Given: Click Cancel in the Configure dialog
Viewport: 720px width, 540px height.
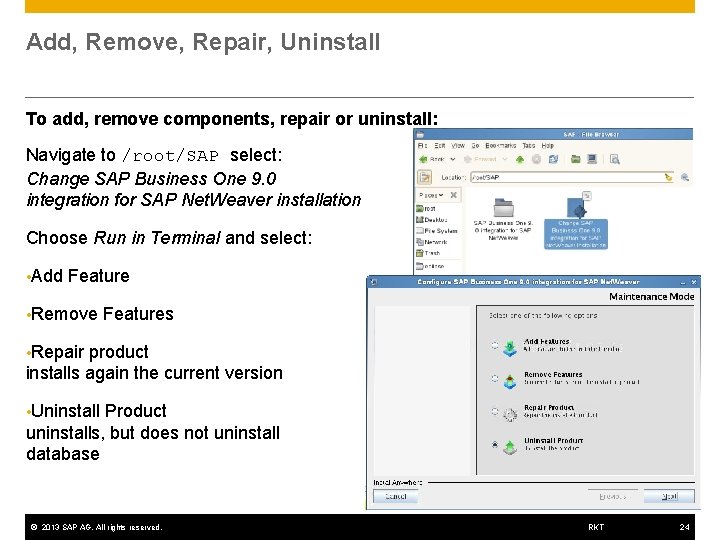Looking at the screenshot, I should coord(395,496).
